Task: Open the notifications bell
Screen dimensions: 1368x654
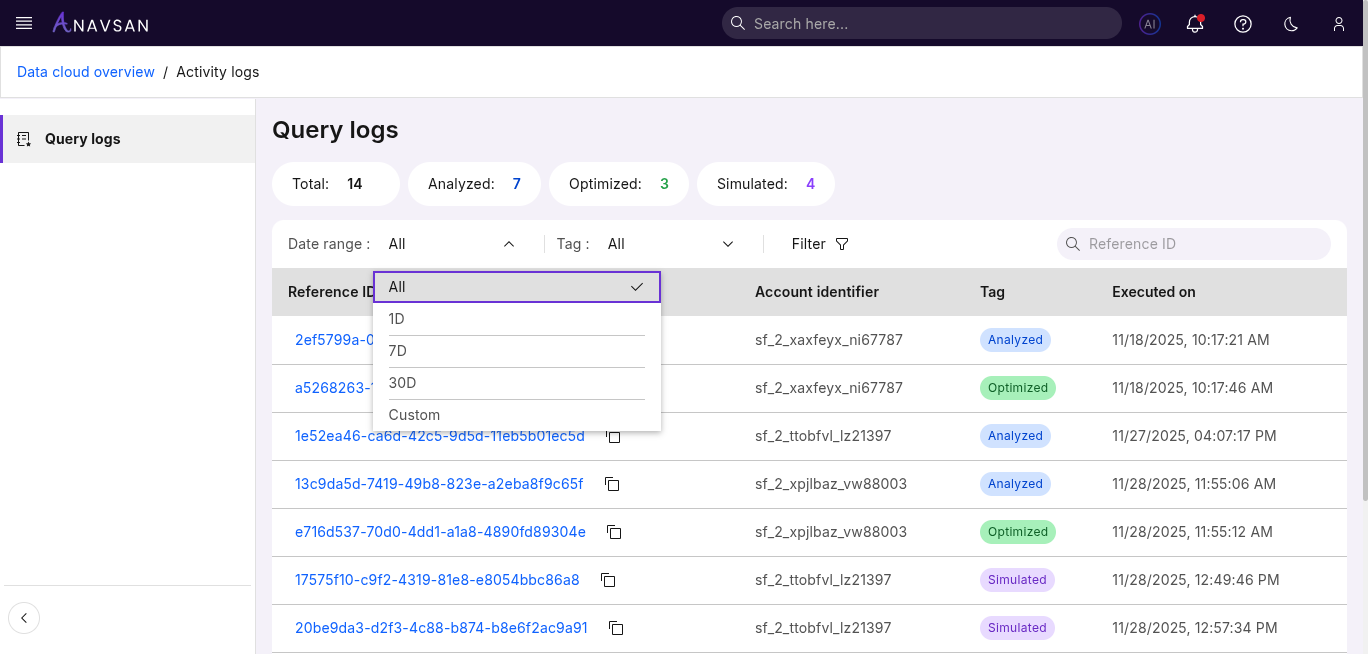Action: click(x=1195, y=24)
